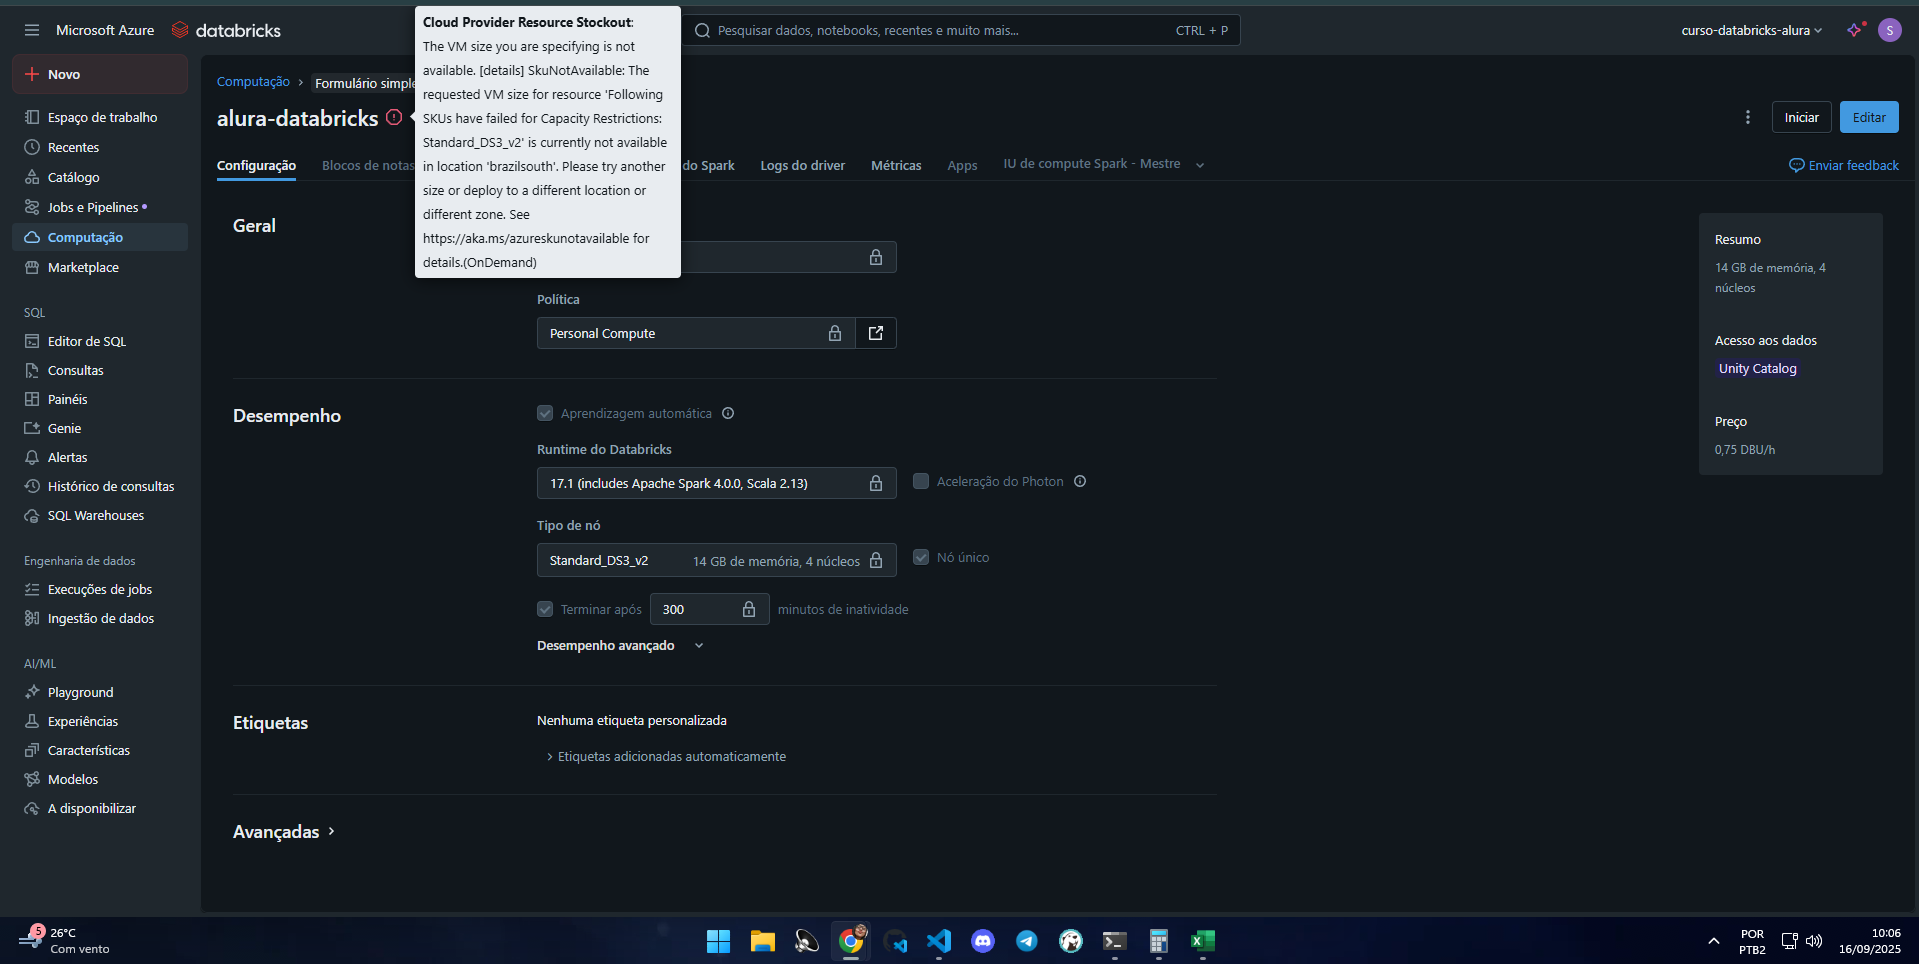Open the user avatar menu

[x=1889, y=30]
